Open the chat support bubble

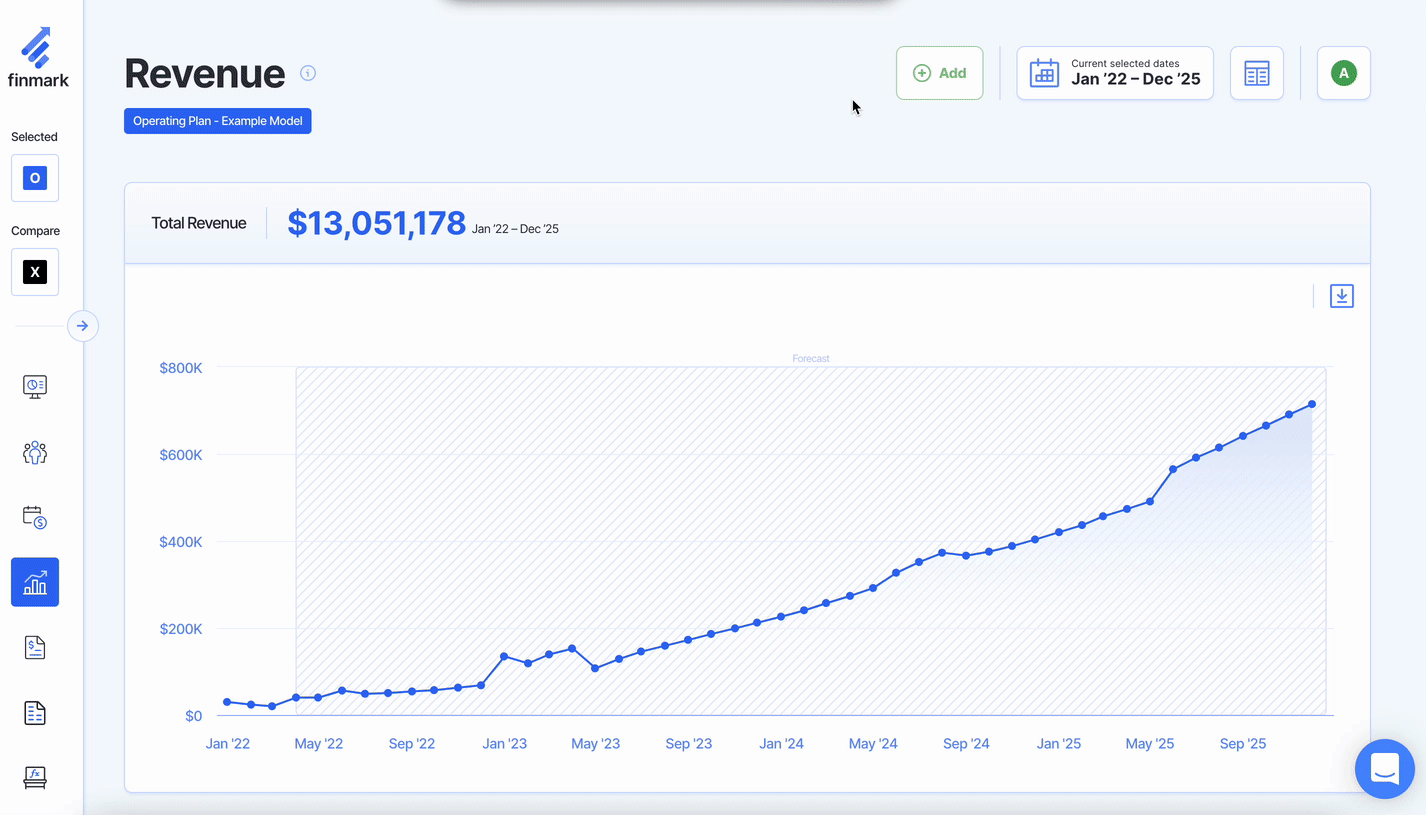(1384, 769)
